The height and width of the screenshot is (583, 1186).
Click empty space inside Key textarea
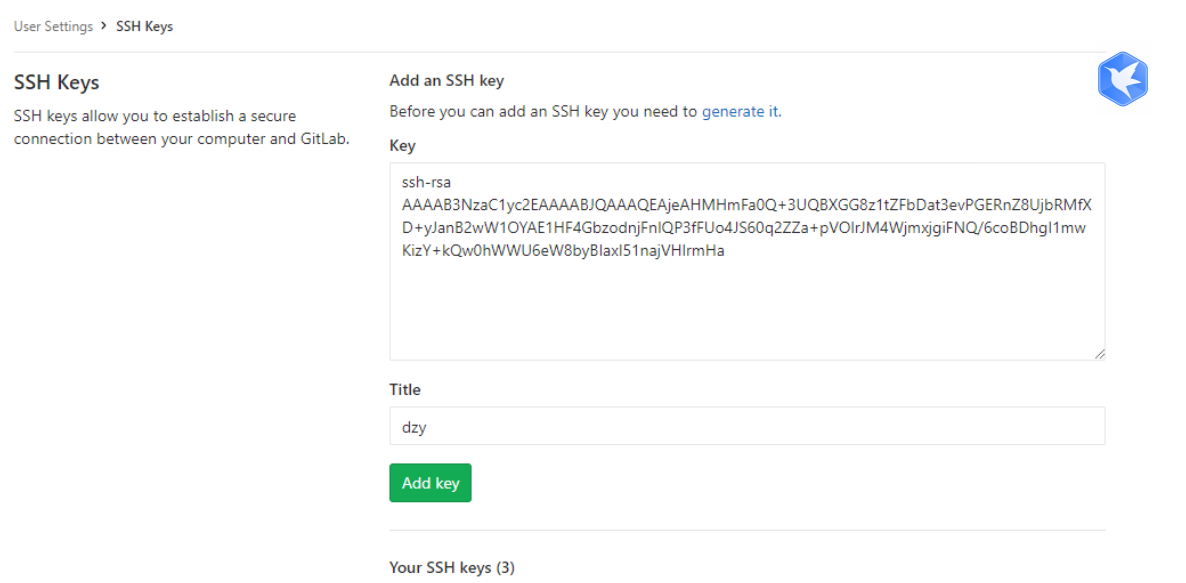747,310
